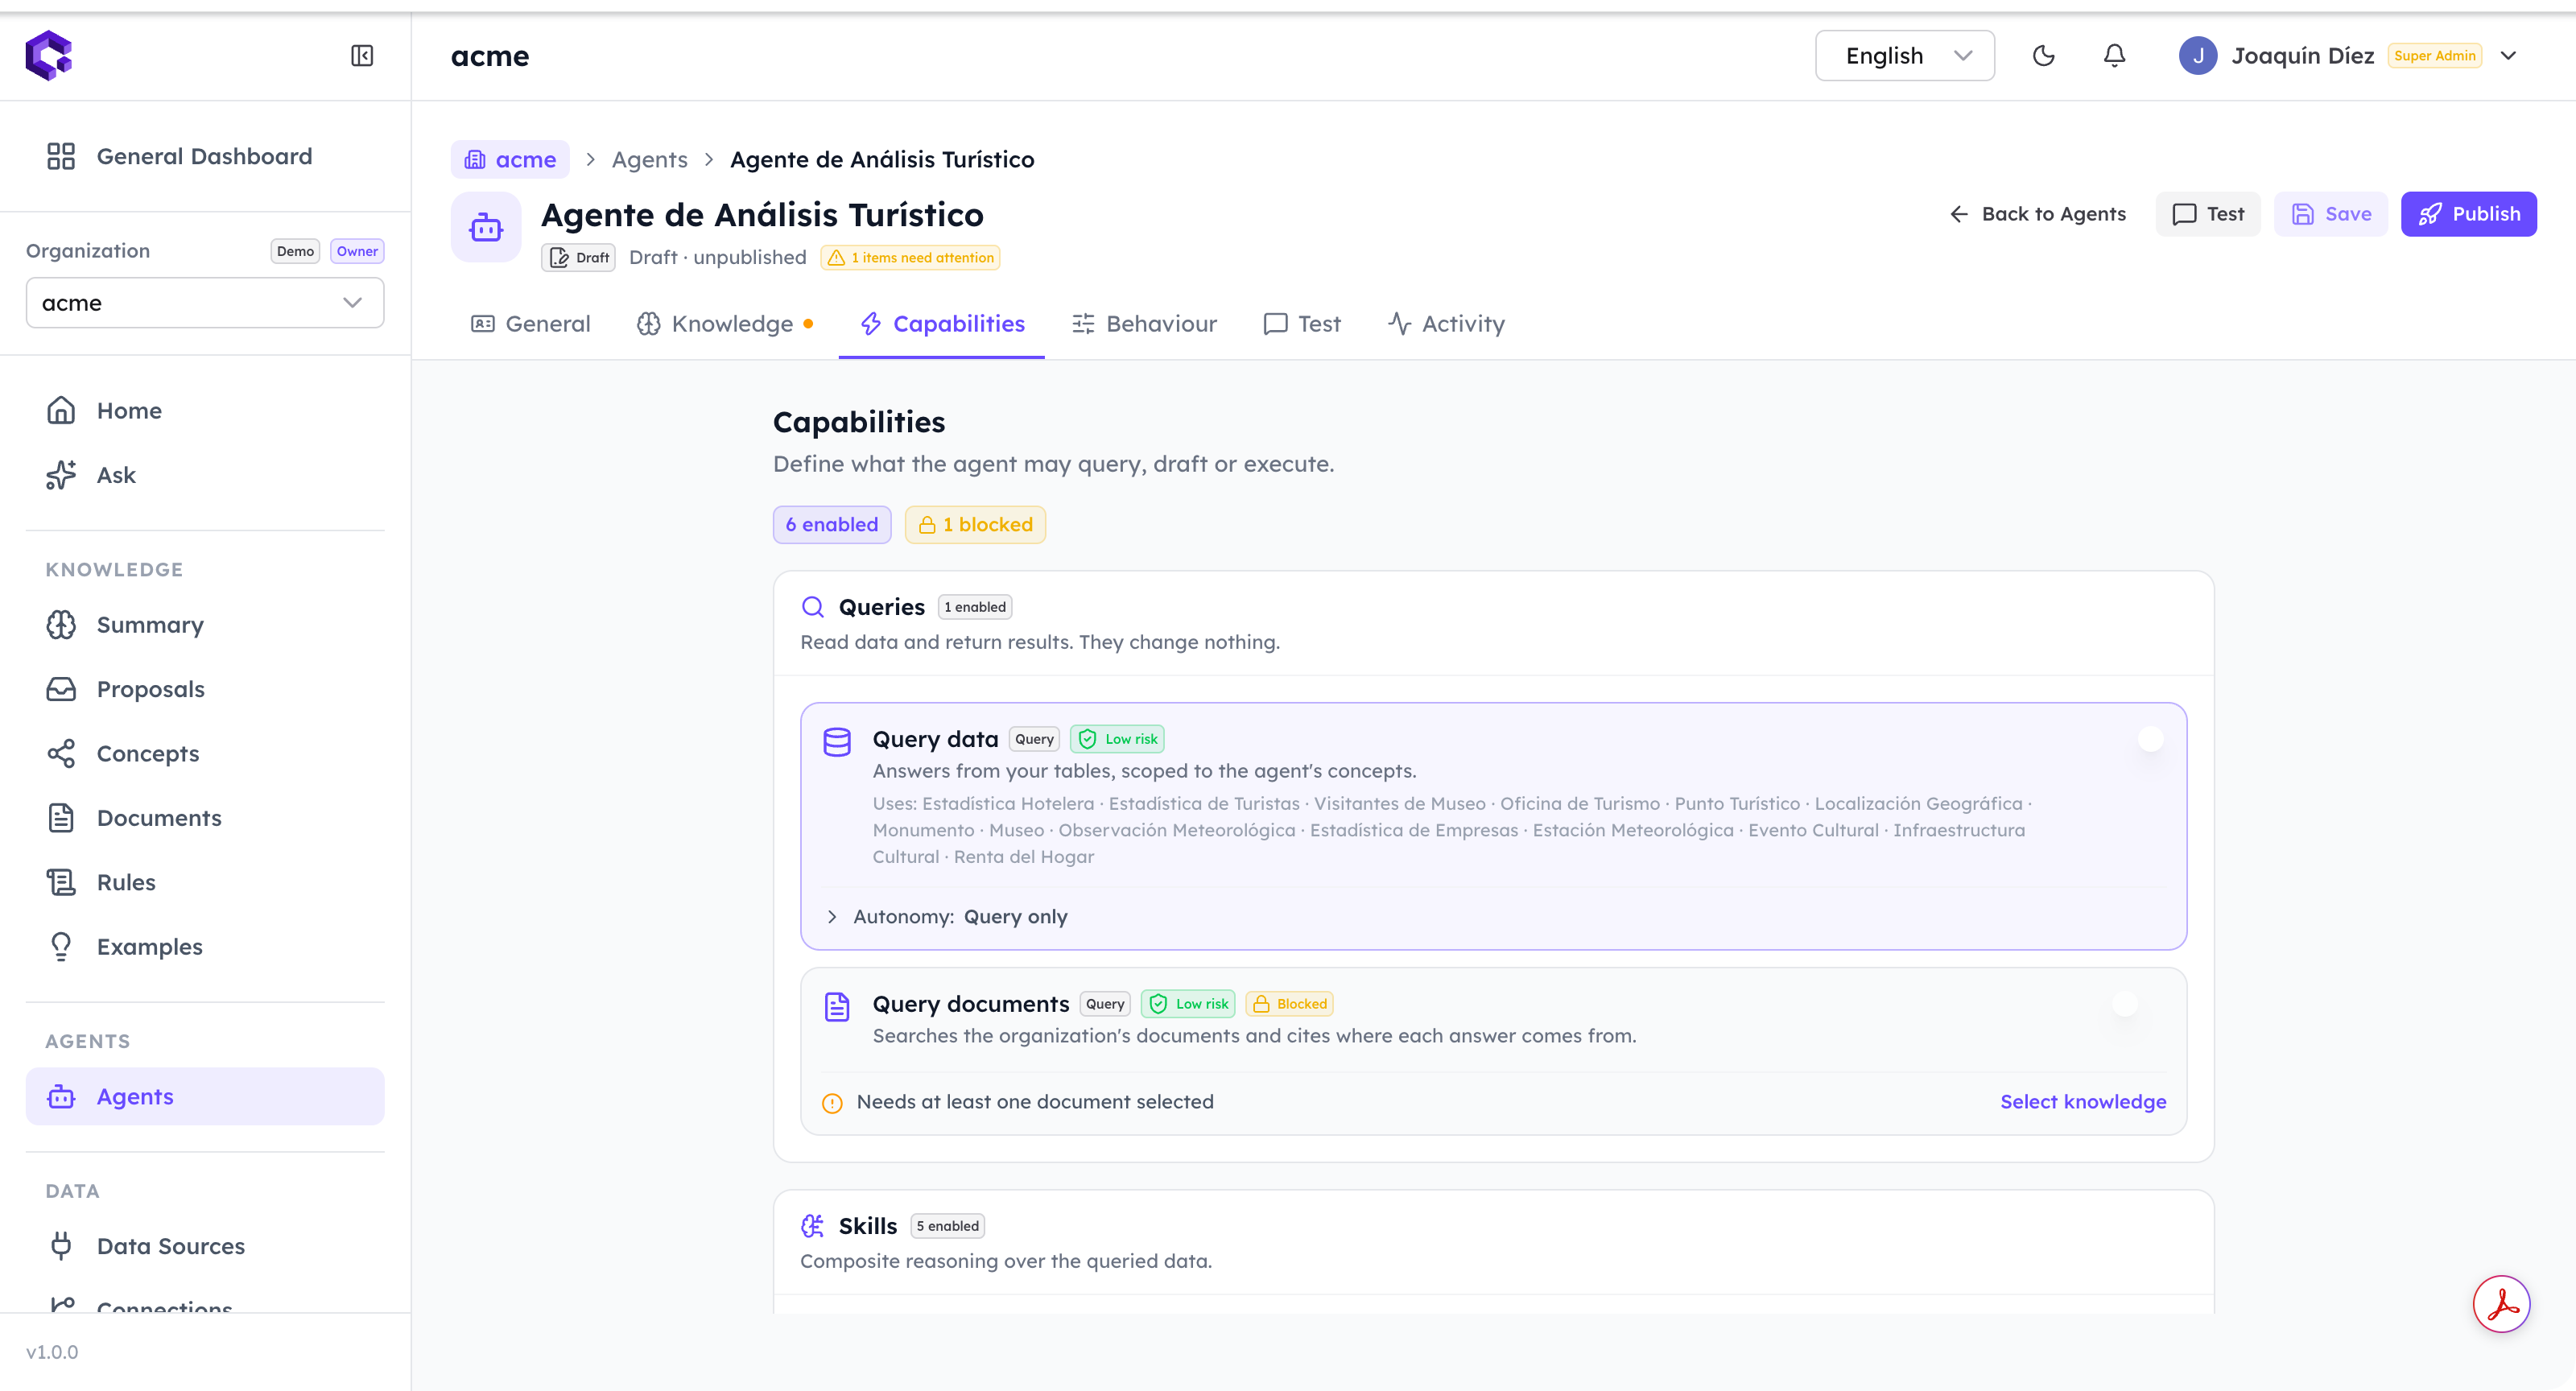Open Data Sources in the sidebar
The width and height of the screenshot is (2576, 1391).
tap(205, 1246)
